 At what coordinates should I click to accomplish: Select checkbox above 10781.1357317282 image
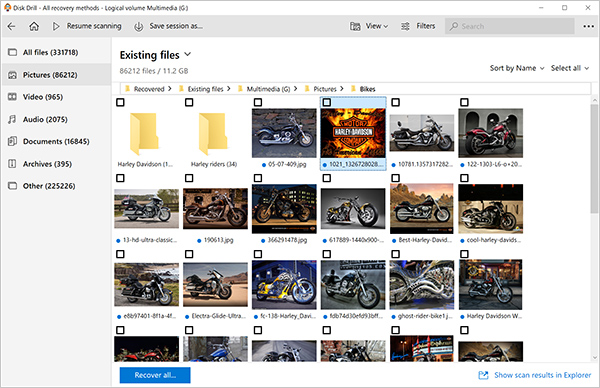coord(396,102)
